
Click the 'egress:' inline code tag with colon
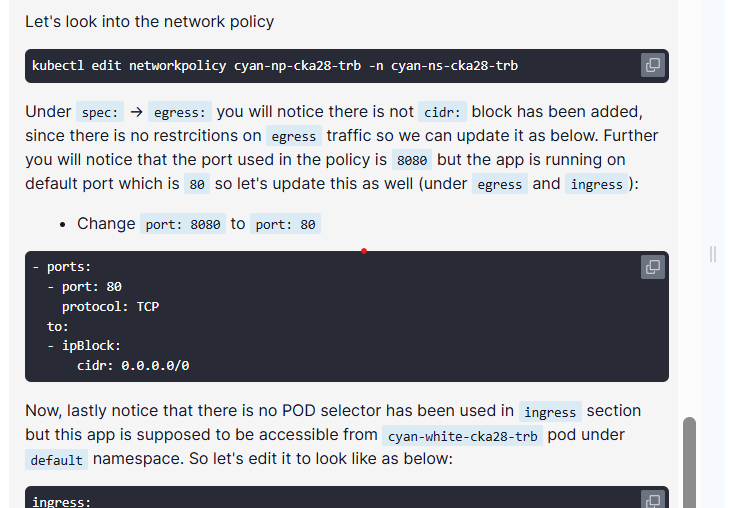[180, 112]
